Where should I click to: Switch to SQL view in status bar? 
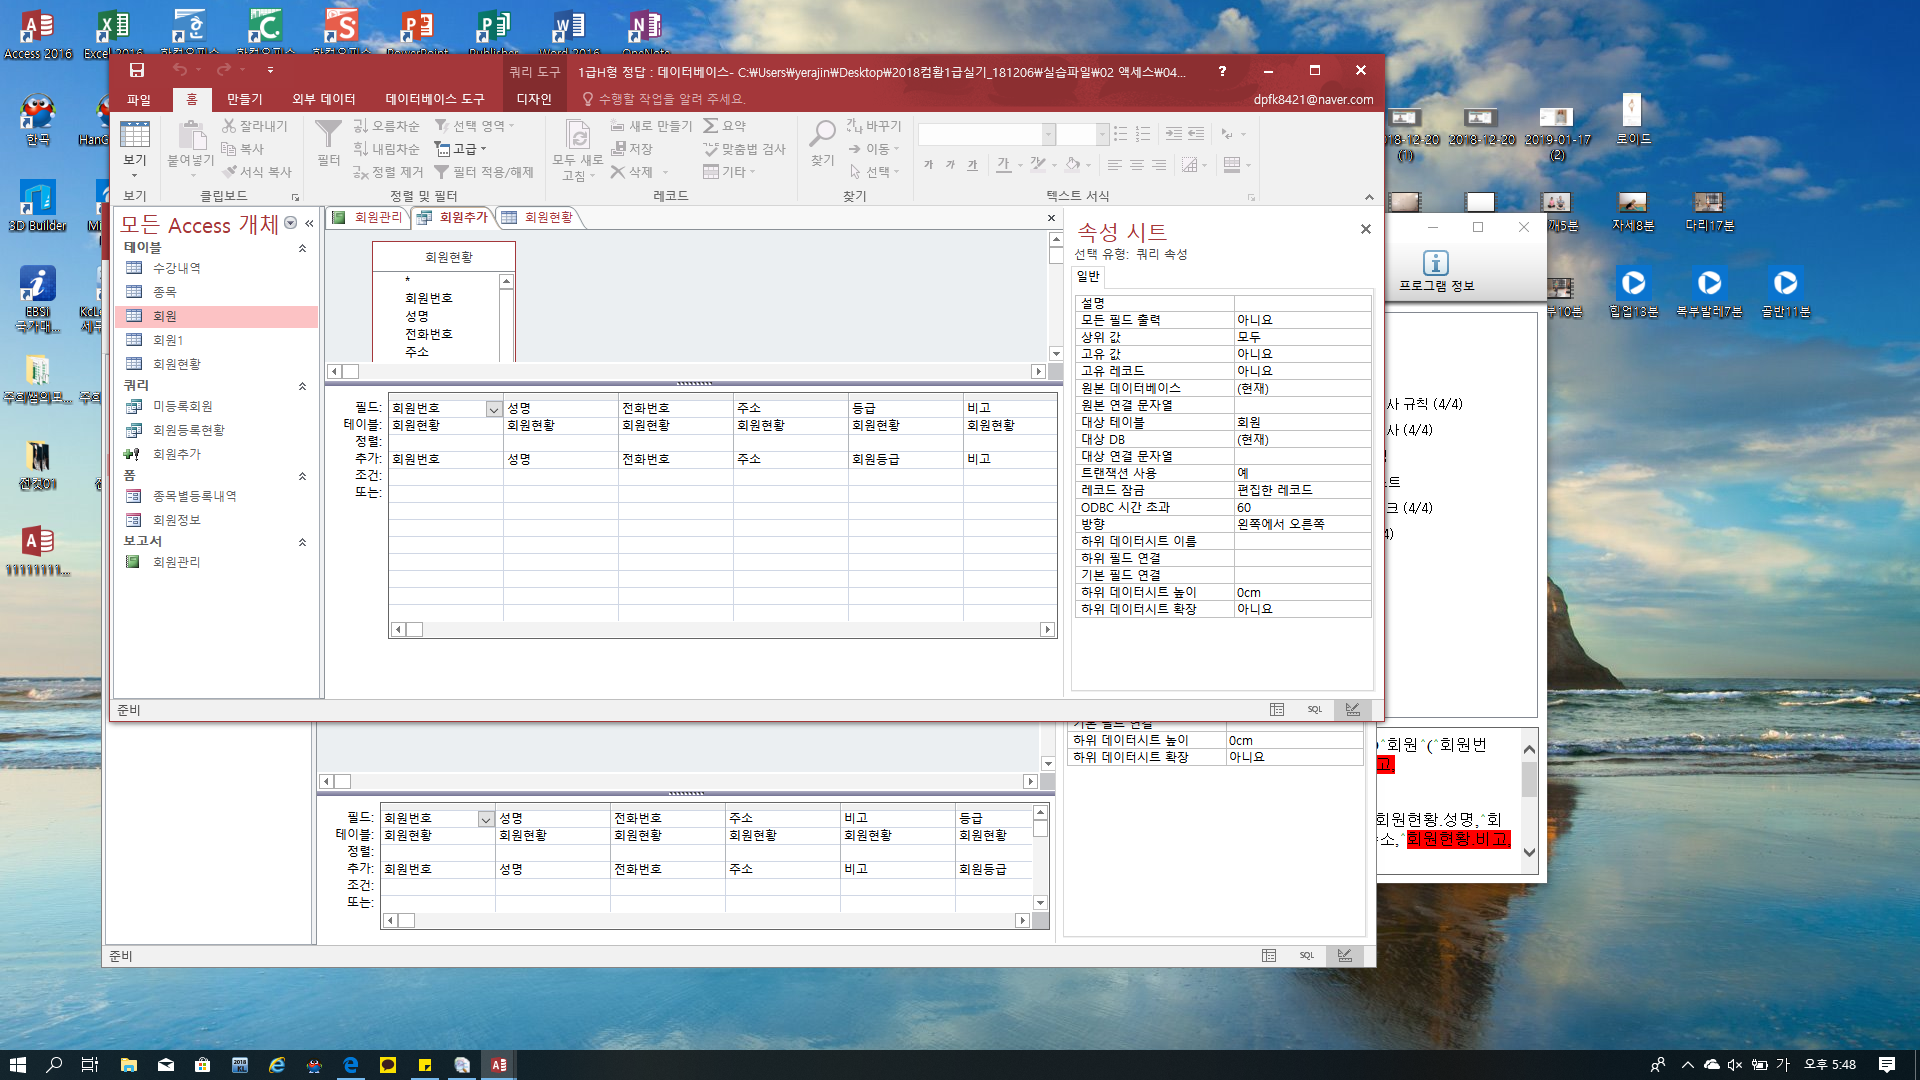click(1314, 709)
